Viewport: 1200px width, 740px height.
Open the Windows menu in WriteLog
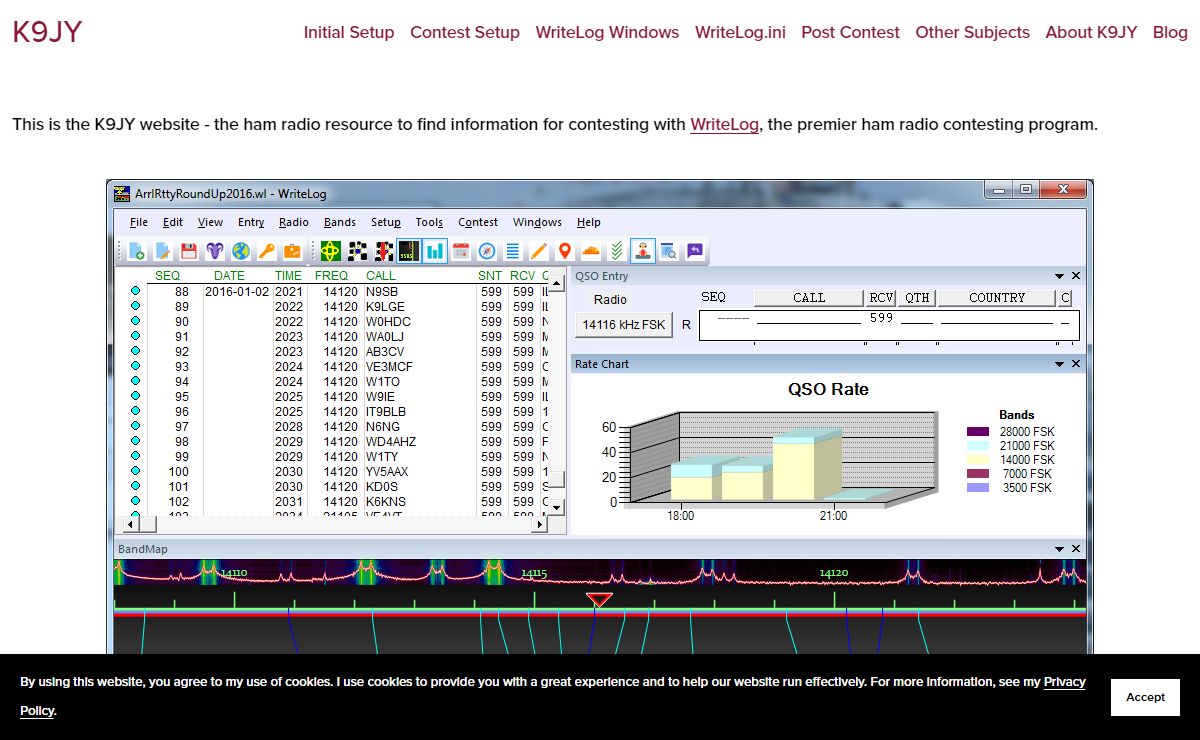click(537, 222)
